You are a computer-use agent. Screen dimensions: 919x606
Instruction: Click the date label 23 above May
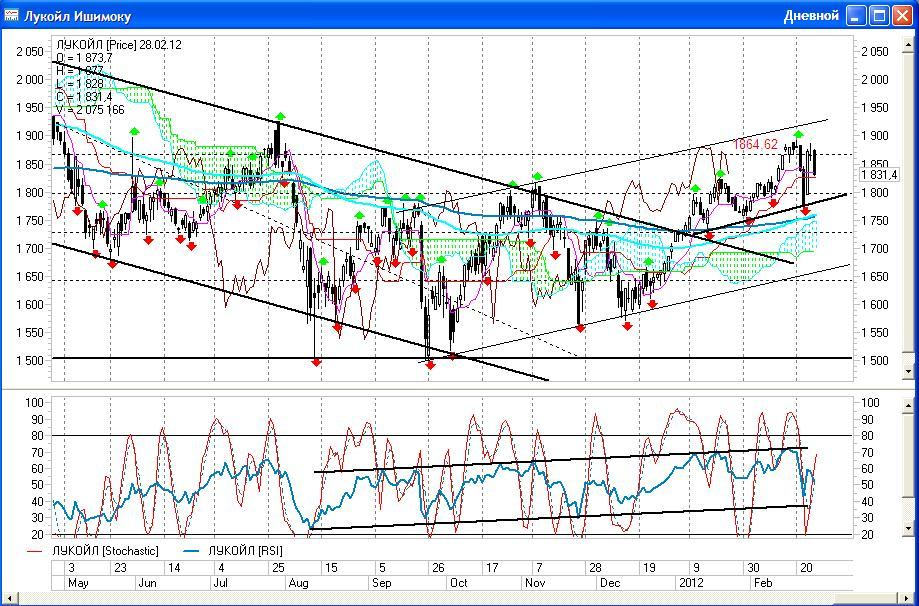coord(120,568)
